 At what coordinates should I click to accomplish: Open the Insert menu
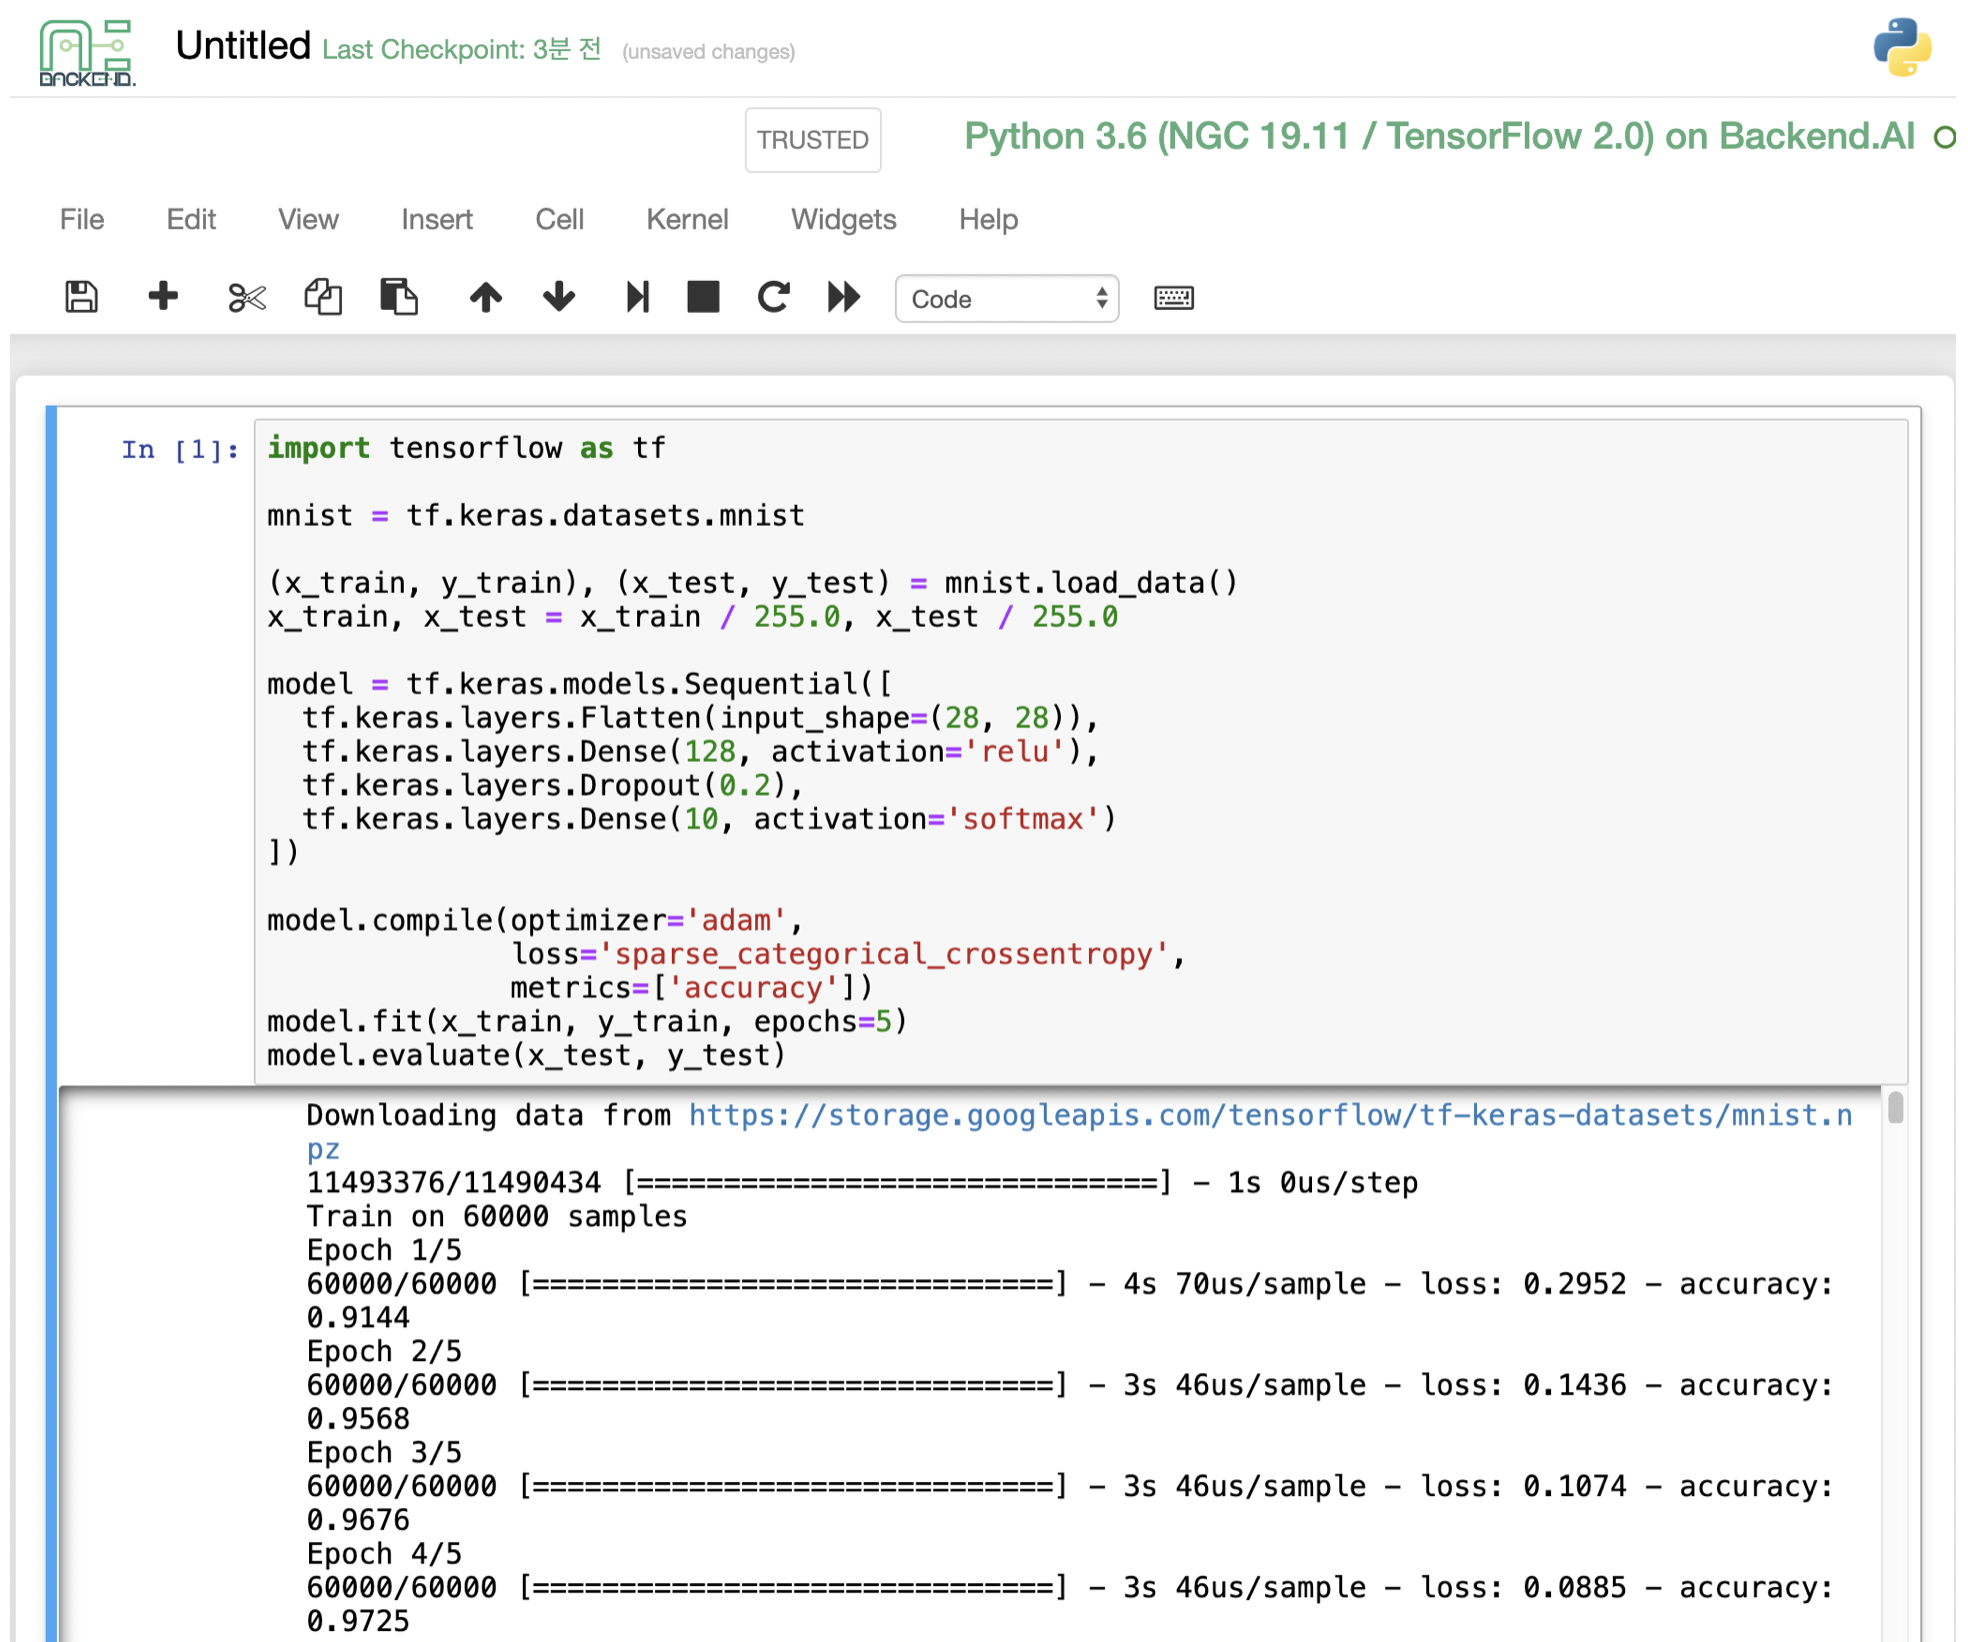437,219
